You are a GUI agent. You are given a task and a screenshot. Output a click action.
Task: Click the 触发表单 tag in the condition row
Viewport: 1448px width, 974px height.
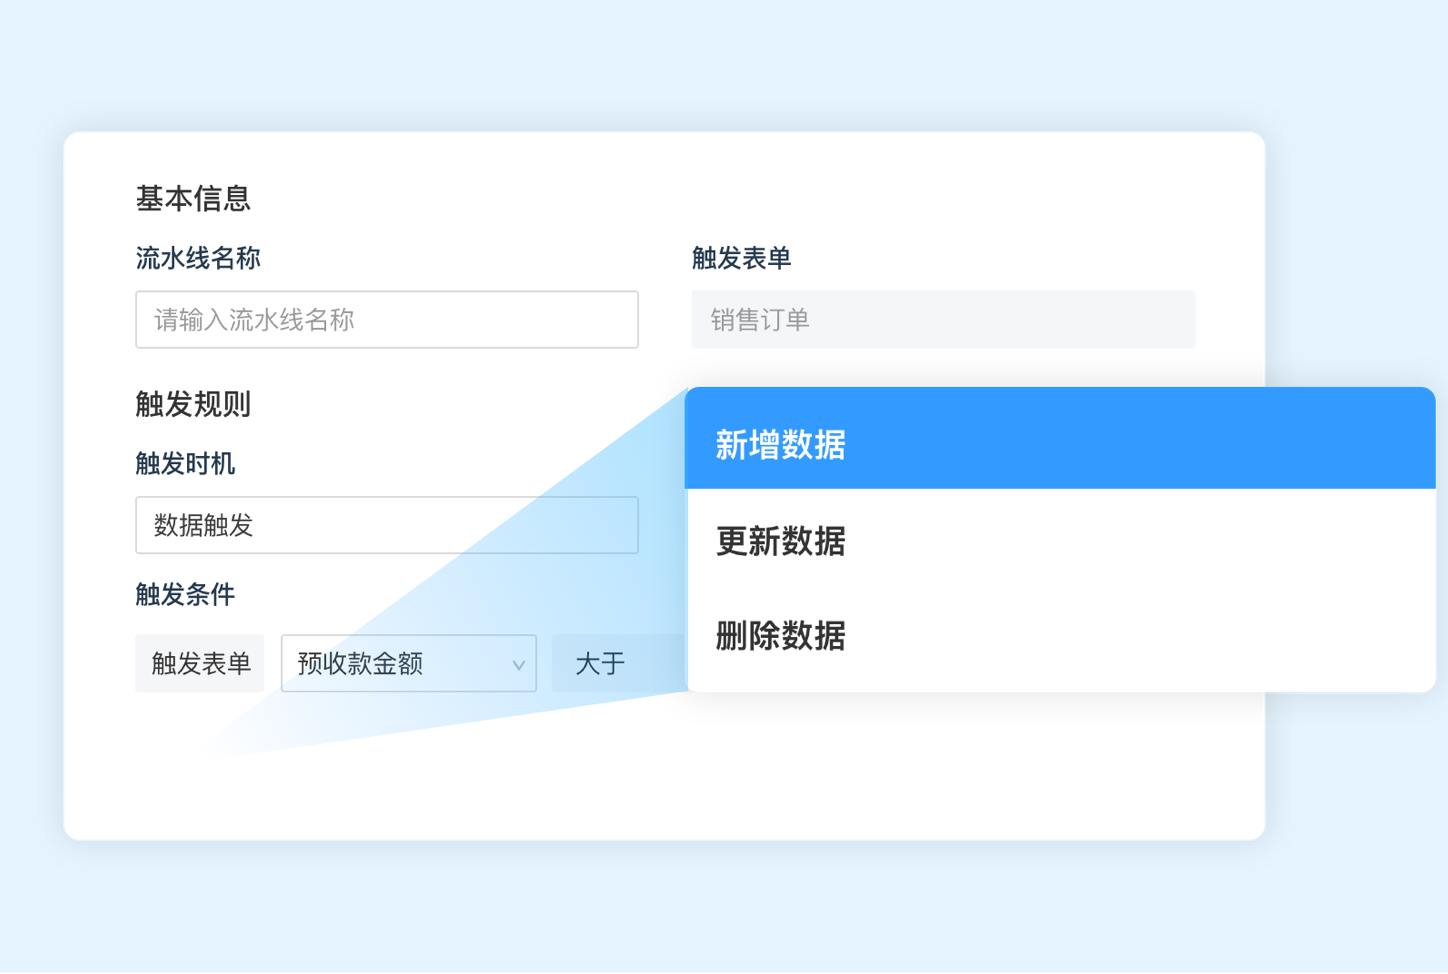(x=200, y=663)
